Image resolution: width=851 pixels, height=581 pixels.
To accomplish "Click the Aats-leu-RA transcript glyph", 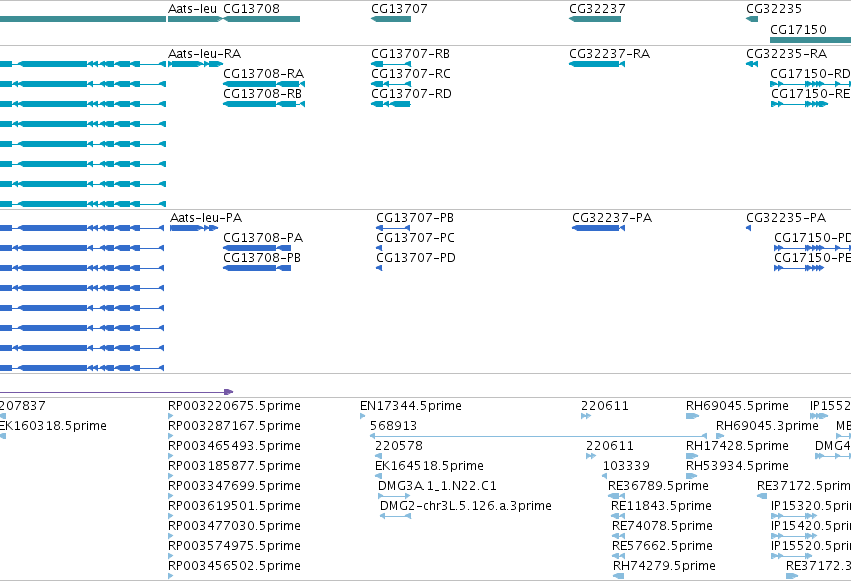I will point(195,64).
